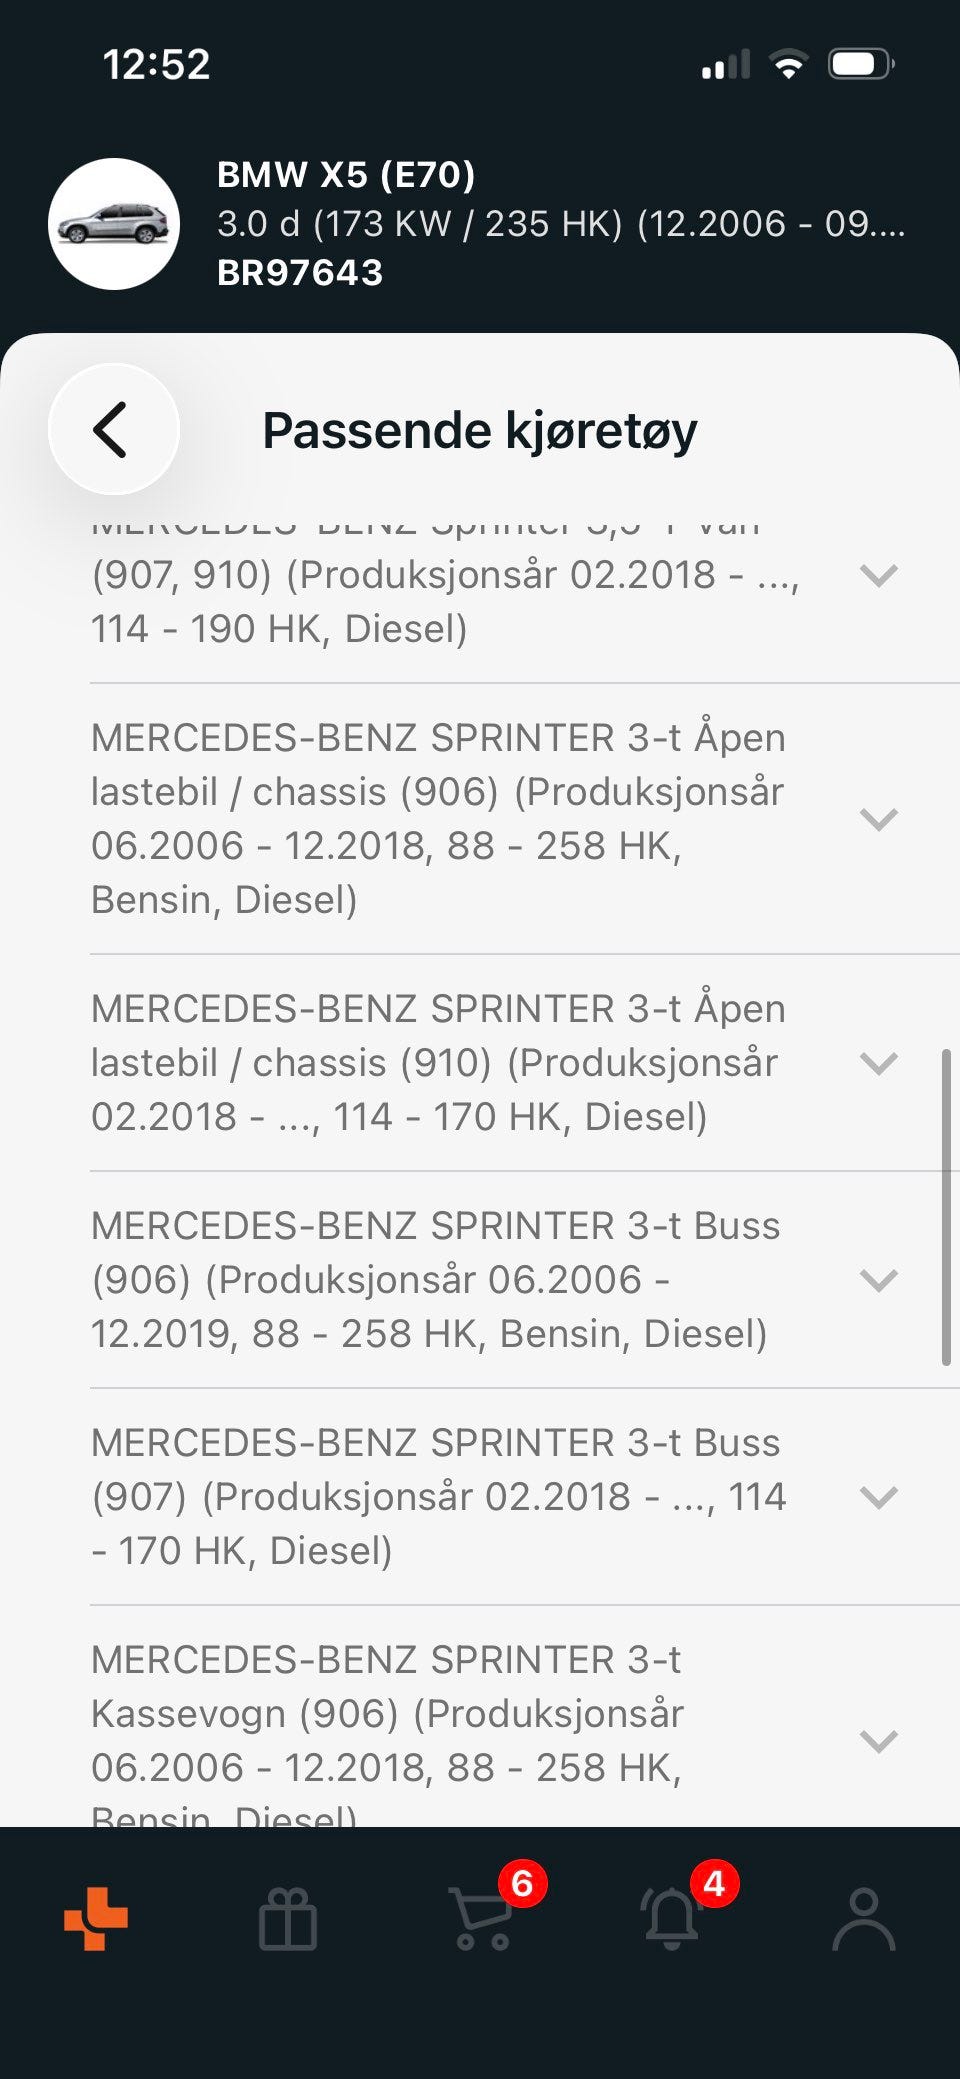
Task: Expand Sprinter 3-t Kassevogn (906) chevron
Action: (x=879, y=1741)
